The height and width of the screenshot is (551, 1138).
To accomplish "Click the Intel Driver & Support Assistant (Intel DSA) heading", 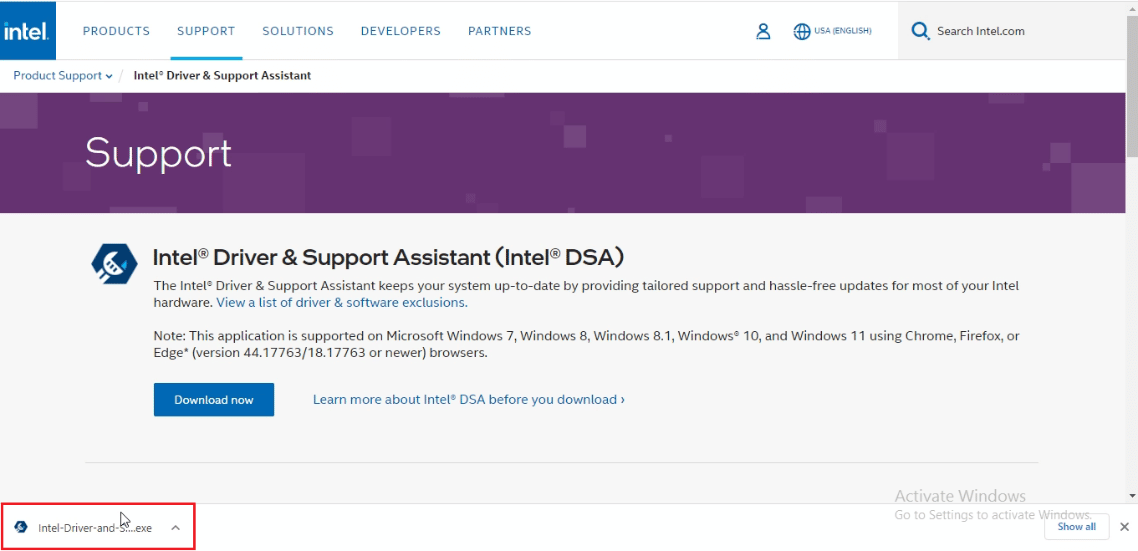I will 389,257.
